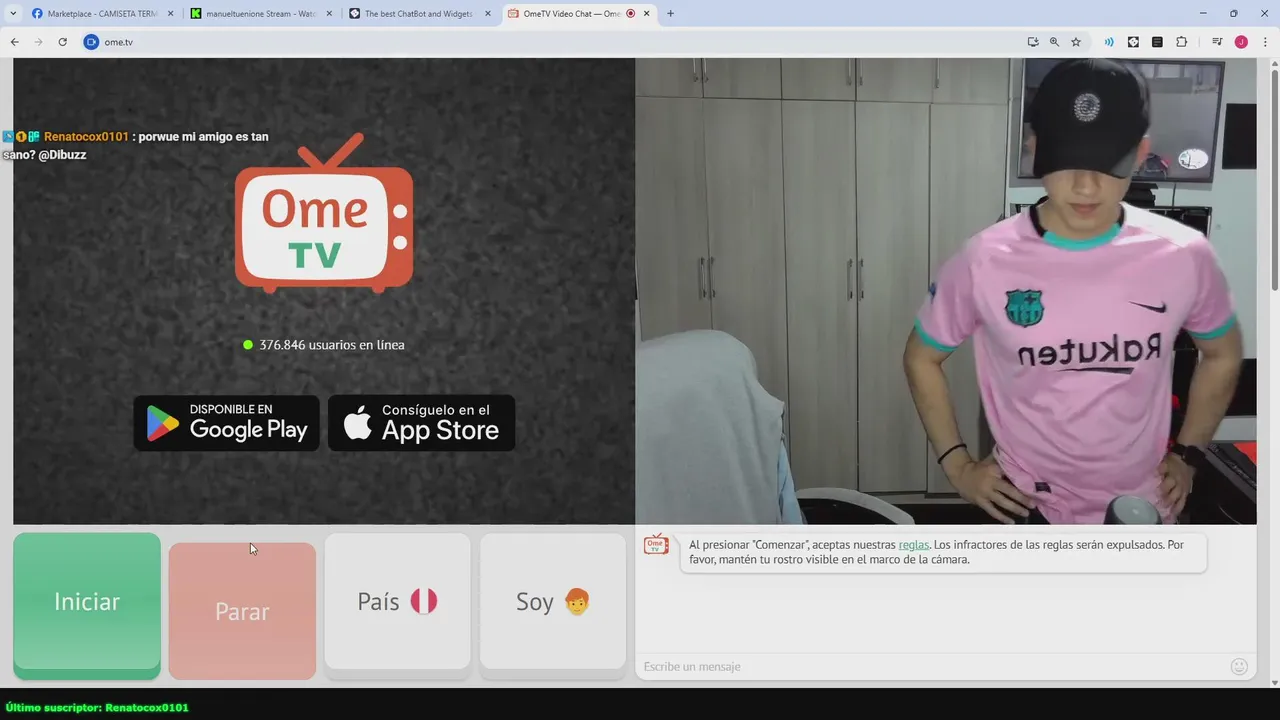
Task: Bookmark this page with the star icon
Action: point(1076,42)
